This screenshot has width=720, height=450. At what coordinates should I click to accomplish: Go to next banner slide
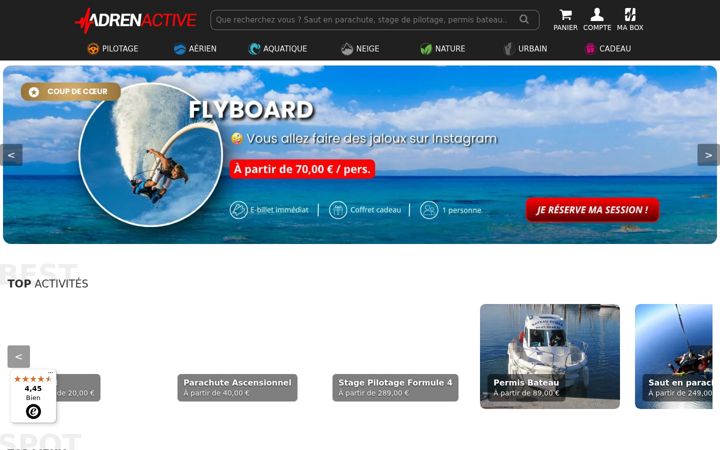click(x=709, y=155)
